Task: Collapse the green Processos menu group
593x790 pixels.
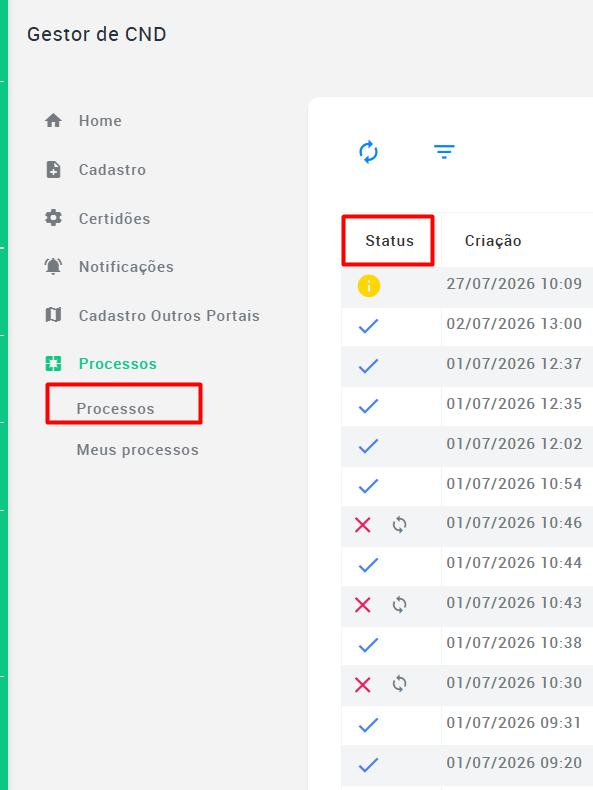Action: (117, 364)
